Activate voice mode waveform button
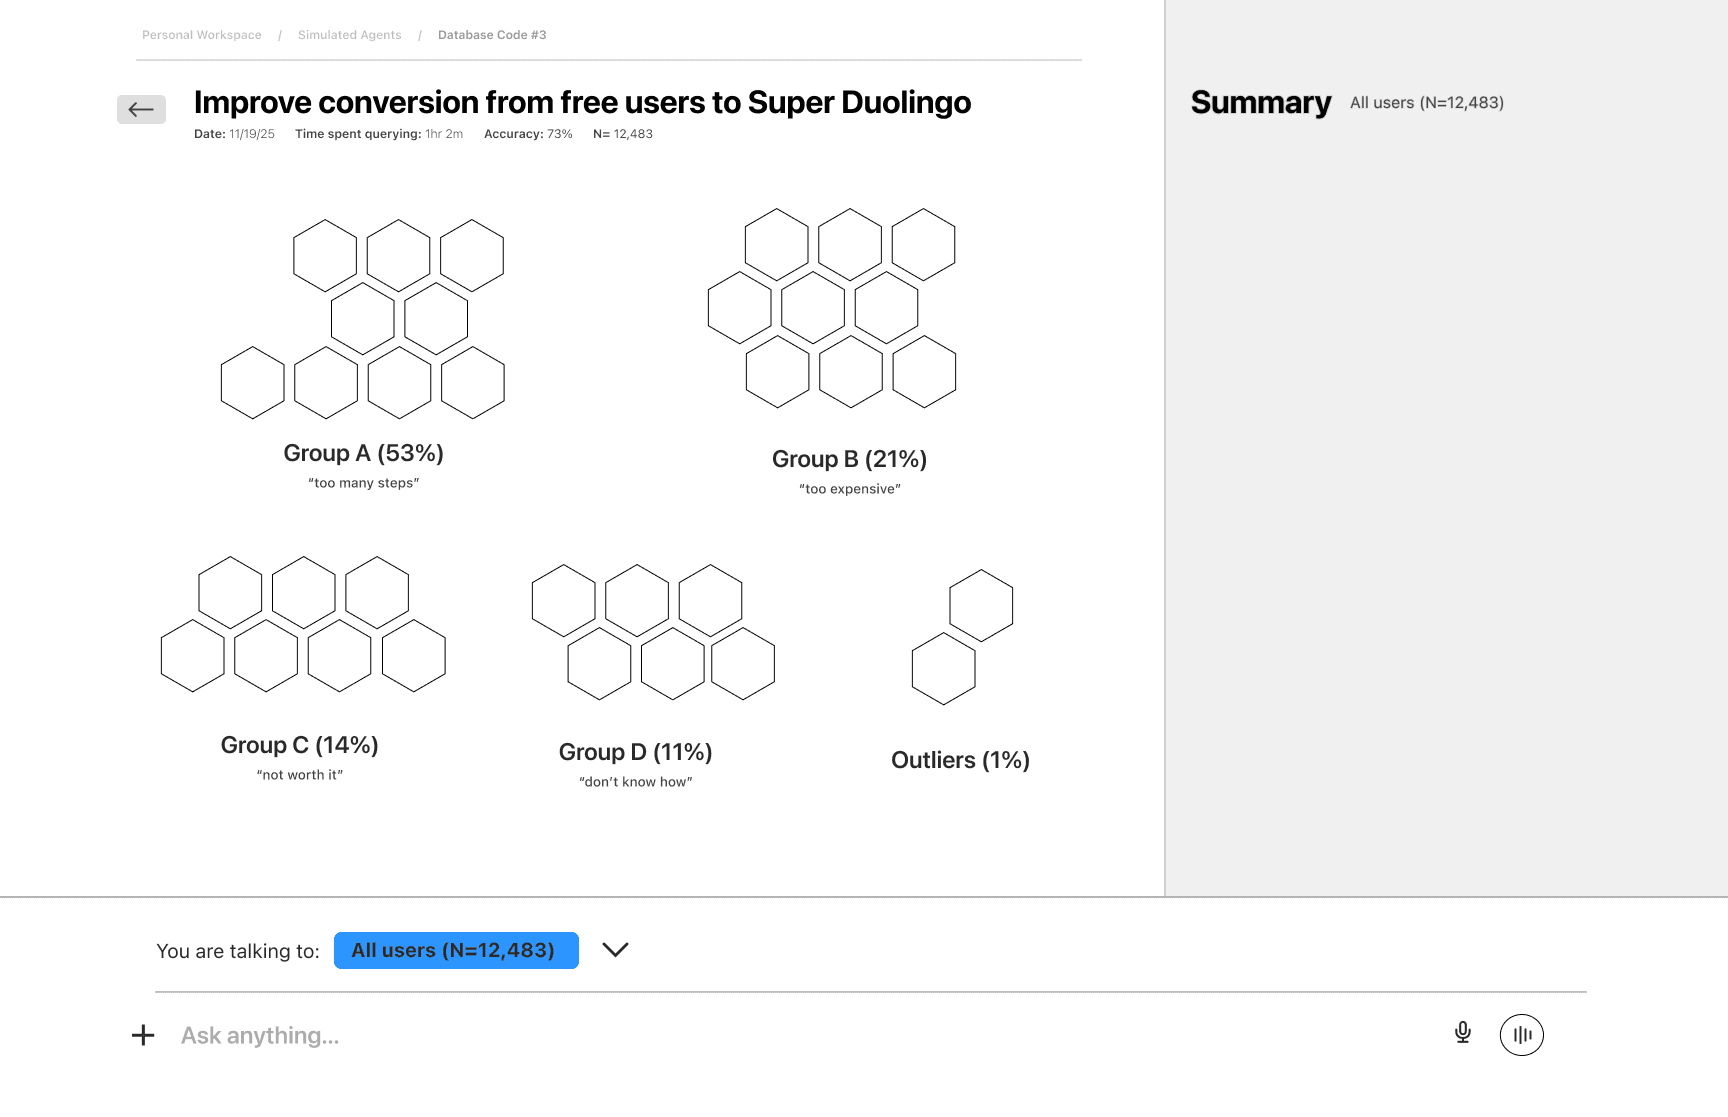 point(1521,1035)
